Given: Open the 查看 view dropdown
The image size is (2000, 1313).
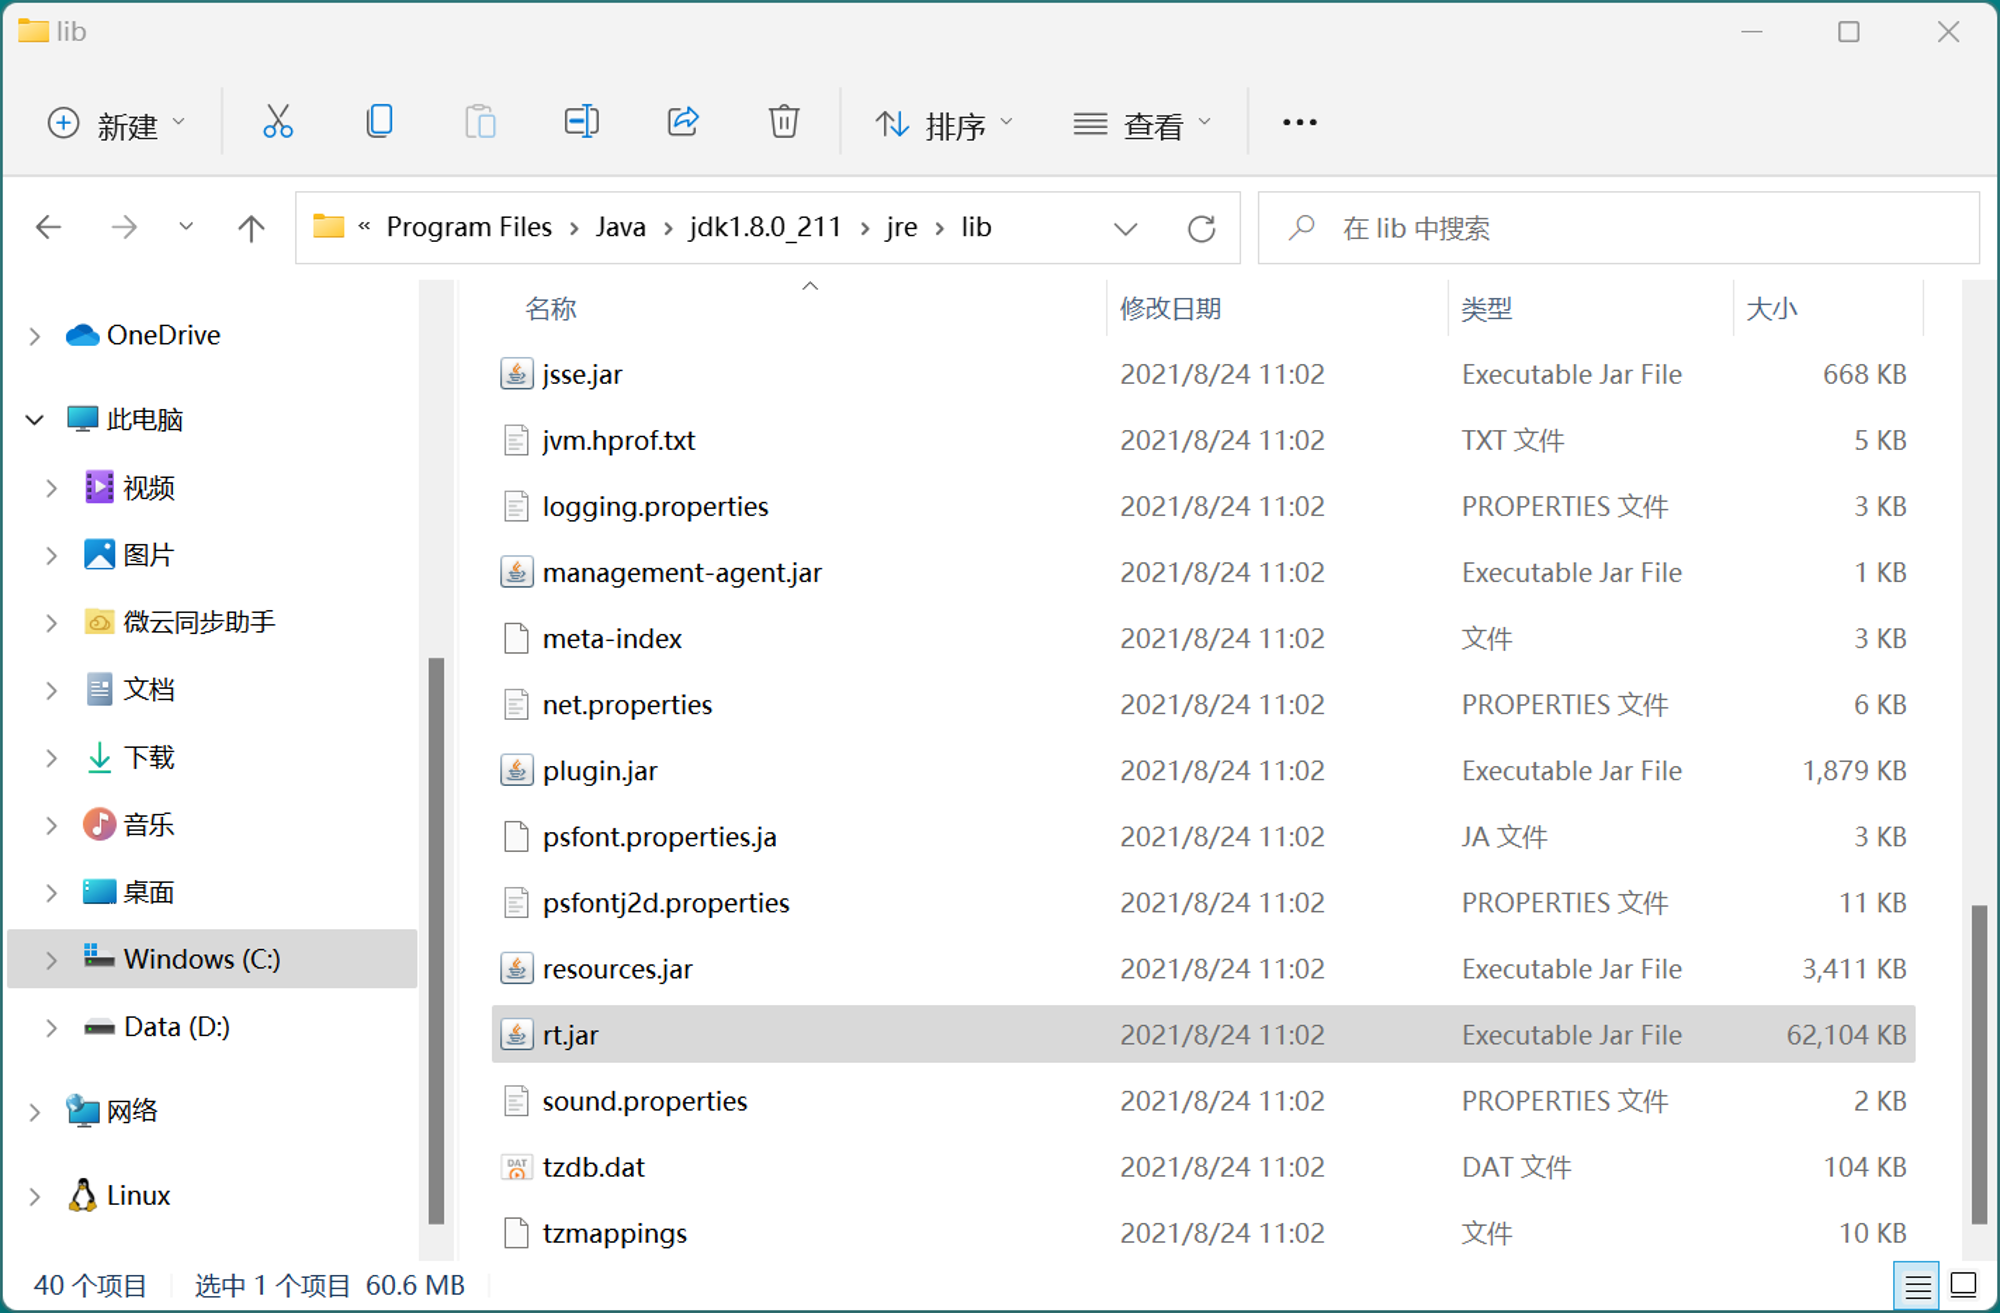Looking at the screenshot, I should coord(1142,124).
